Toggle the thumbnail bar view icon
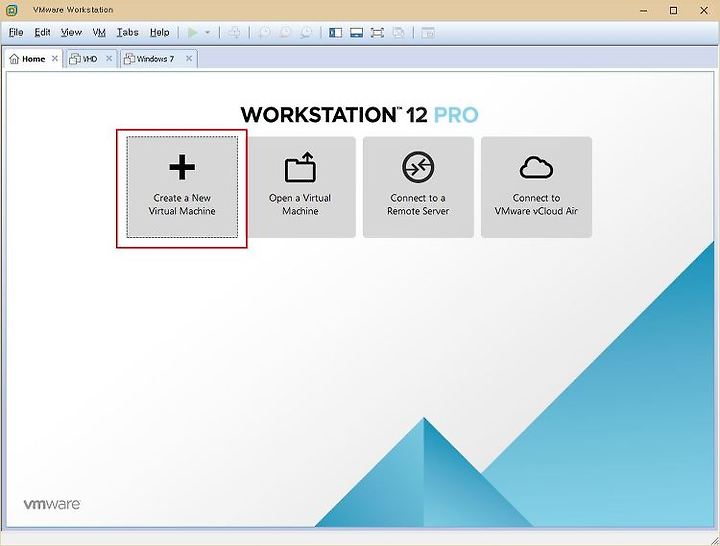The image size is (720, 546). pyautogui.click(x=356, y=33)
